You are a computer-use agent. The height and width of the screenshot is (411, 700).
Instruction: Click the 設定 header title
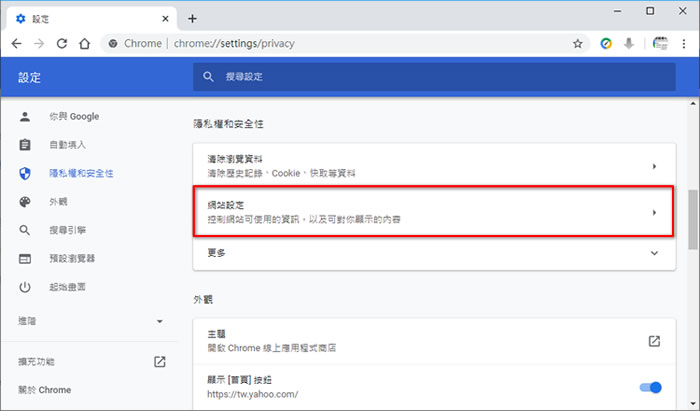click(29, 78)
